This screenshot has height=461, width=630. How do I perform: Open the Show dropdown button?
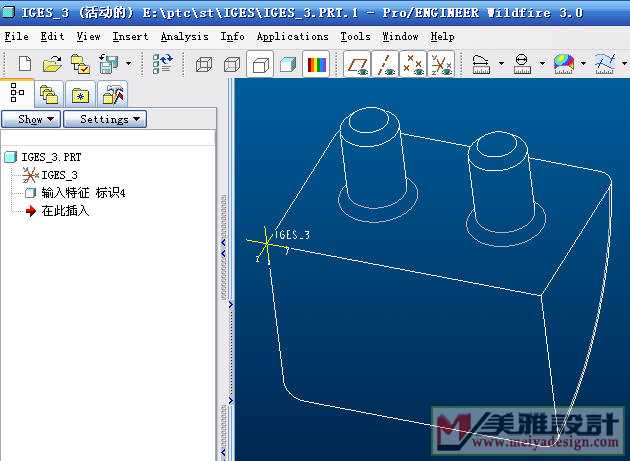[31, 119]
